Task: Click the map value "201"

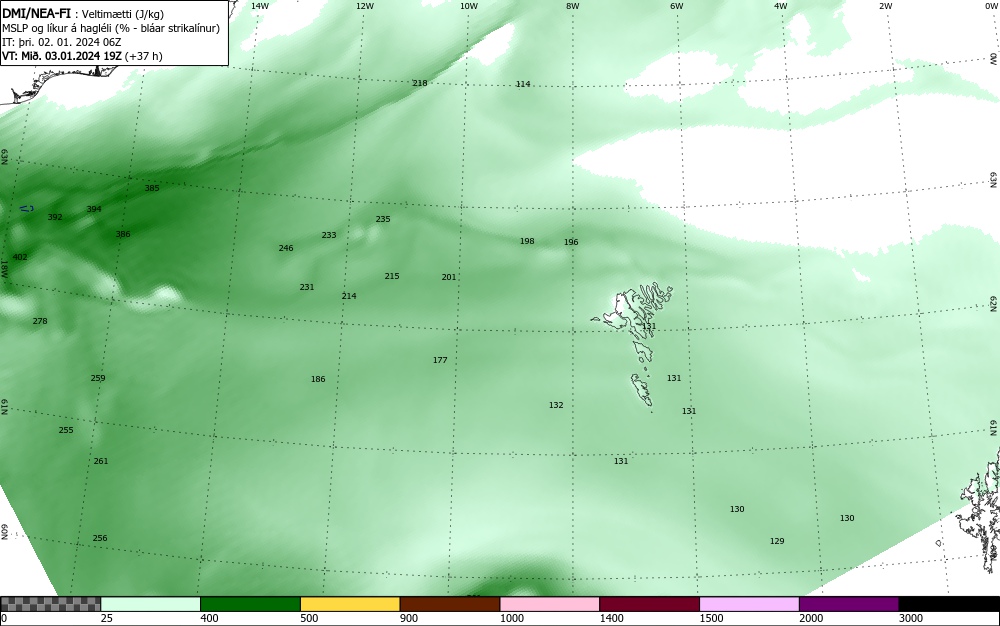Action: (x=449, y=277)
